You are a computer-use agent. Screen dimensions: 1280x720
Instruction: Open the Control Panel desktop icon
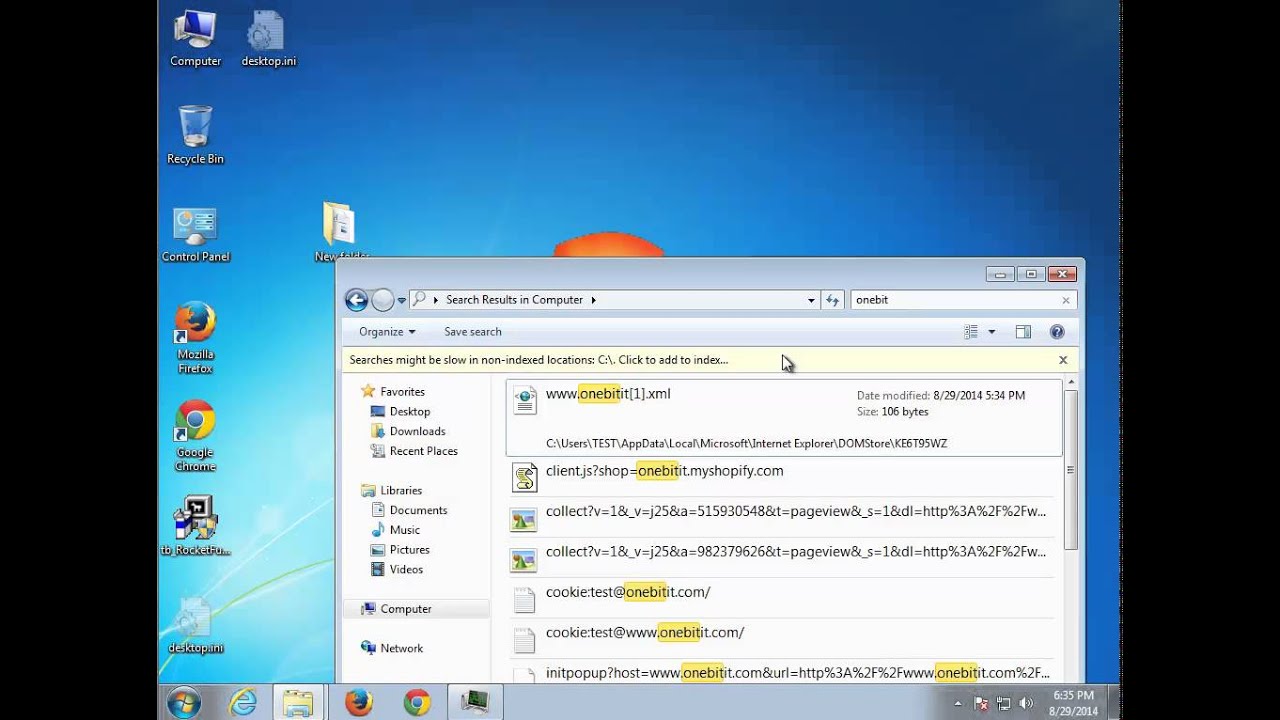(x=195, y=235)
